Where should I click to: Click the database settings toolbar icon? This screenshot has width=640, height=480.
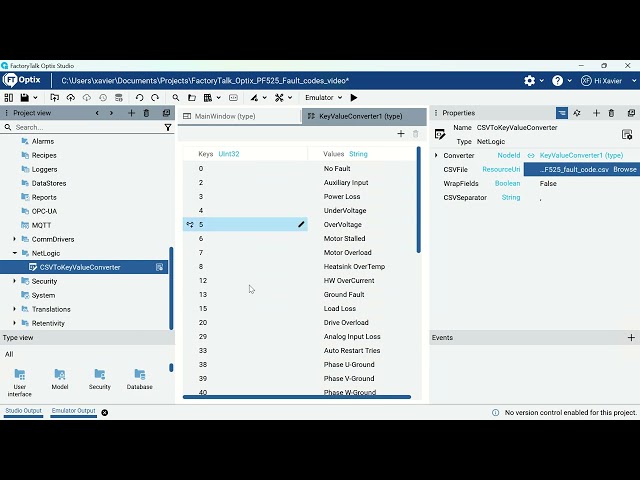point(119,98)
